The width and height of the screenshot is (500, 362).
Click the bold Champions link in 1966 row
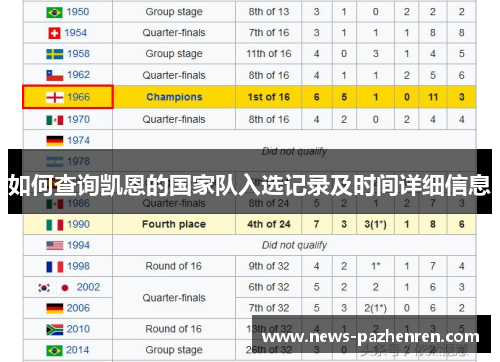click(174, 97)
